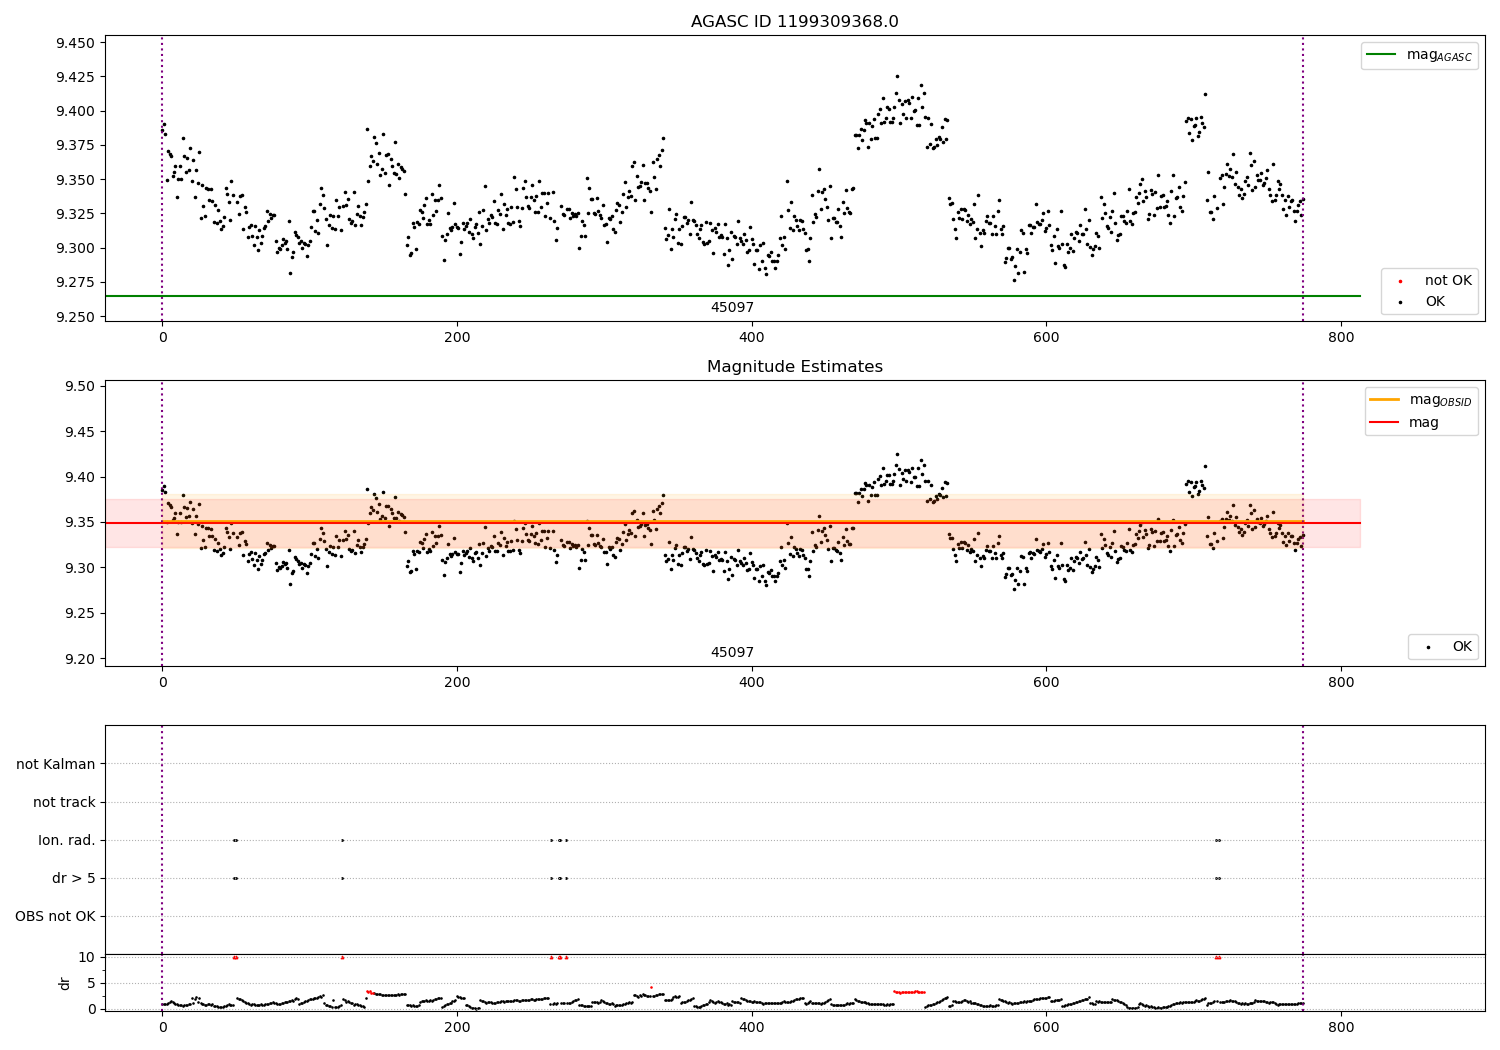Click the '9.275' y-axis tick label
The height and width of the screenshot is (1050, 1500).
pyautogui.click(x=75, y=283)
